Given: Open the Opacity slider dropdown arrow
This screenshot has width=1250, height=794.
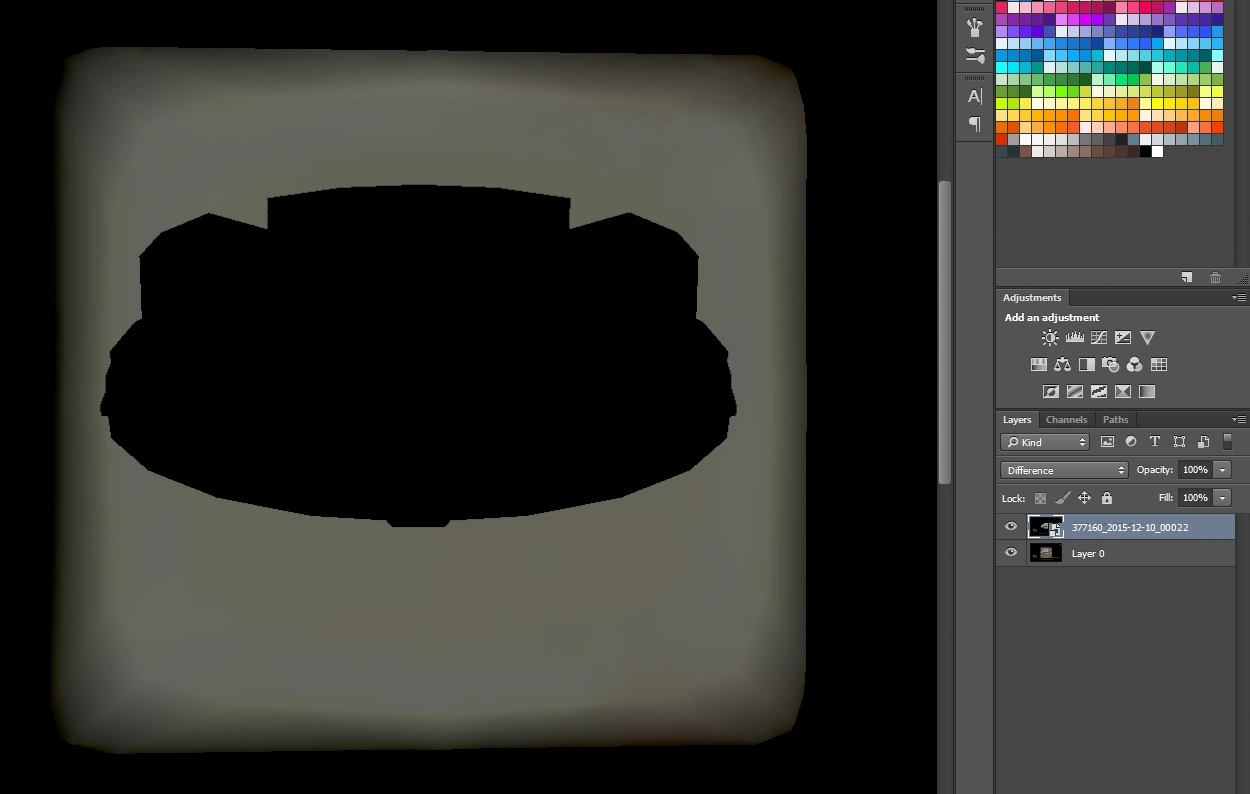Looking at the screenshot, I should click(1222, 470).
